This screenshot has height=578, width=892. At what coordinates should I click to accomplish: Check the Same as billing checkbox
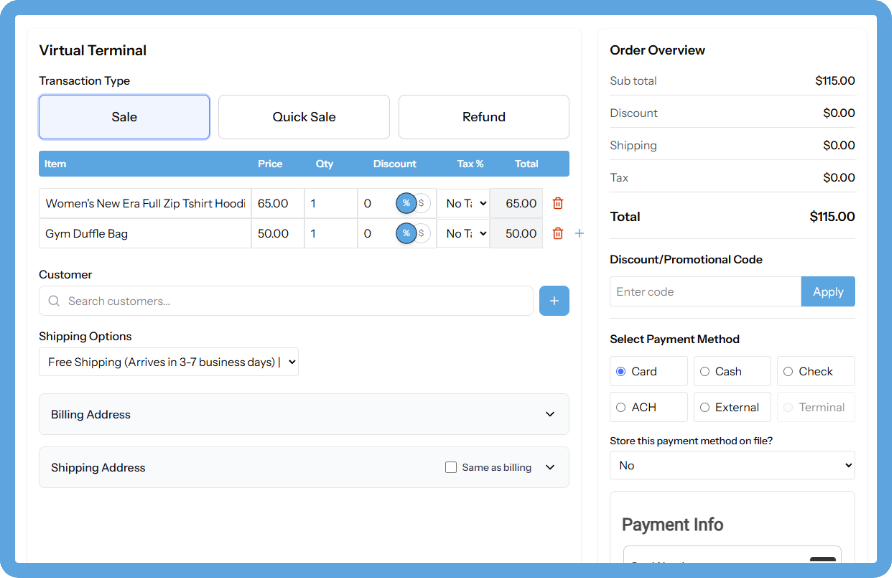tap(451, 467)
